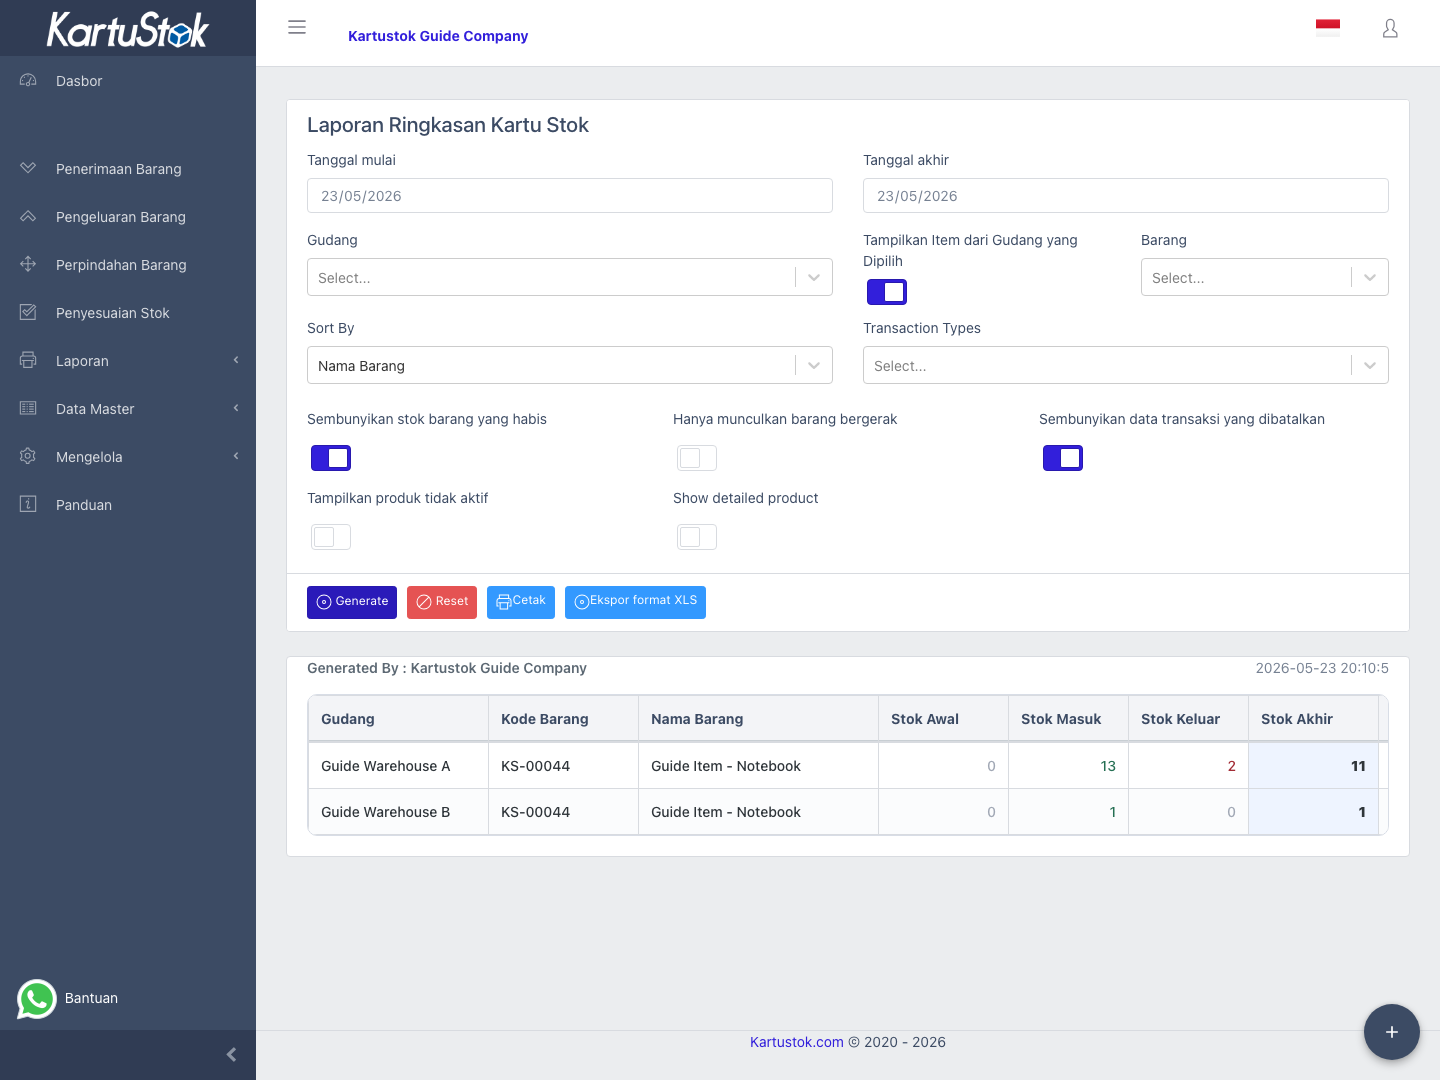Expand the Sort By Nama Barang dropdown

pos(570,365)
